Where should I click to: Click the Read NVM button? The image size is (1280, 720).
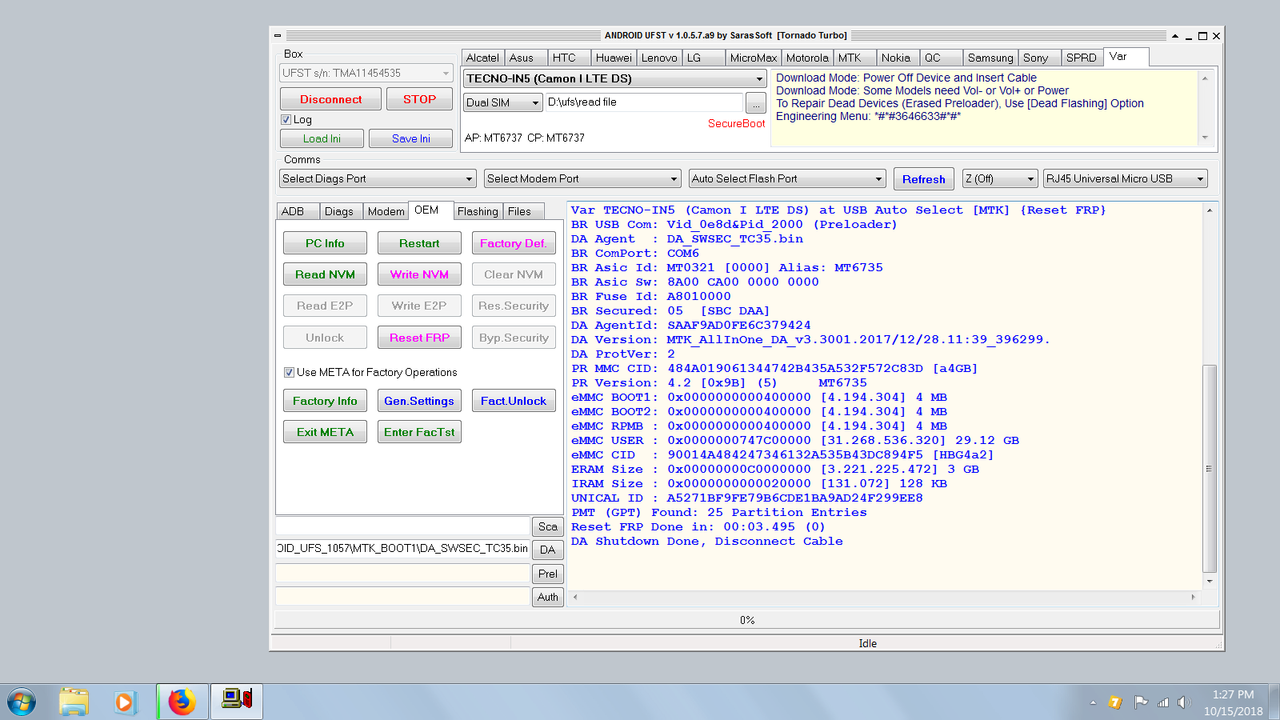[325, 274]
